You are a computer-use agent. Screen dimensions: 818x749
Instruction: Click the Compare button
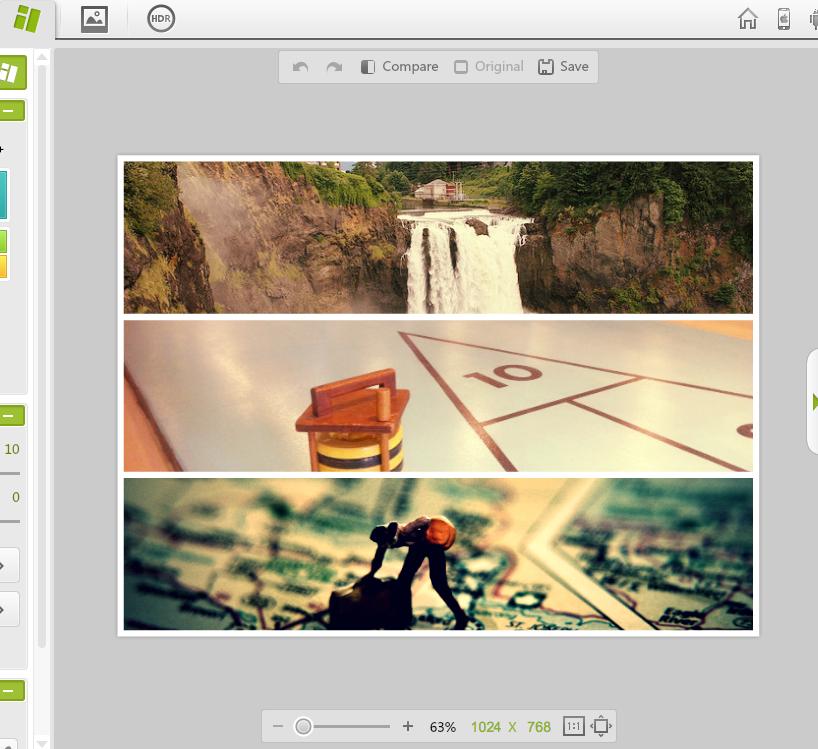[x=399, y=67]
